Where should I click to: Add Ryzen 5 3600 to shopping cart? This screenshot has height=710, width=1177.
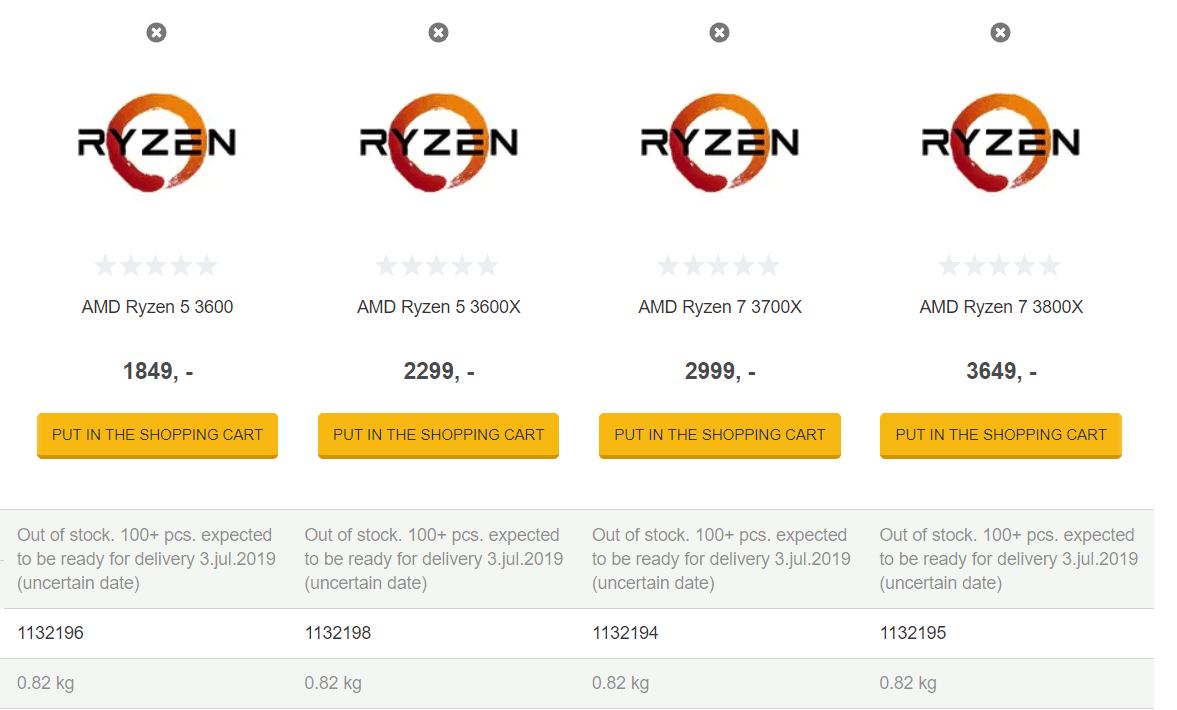(157, 435)
